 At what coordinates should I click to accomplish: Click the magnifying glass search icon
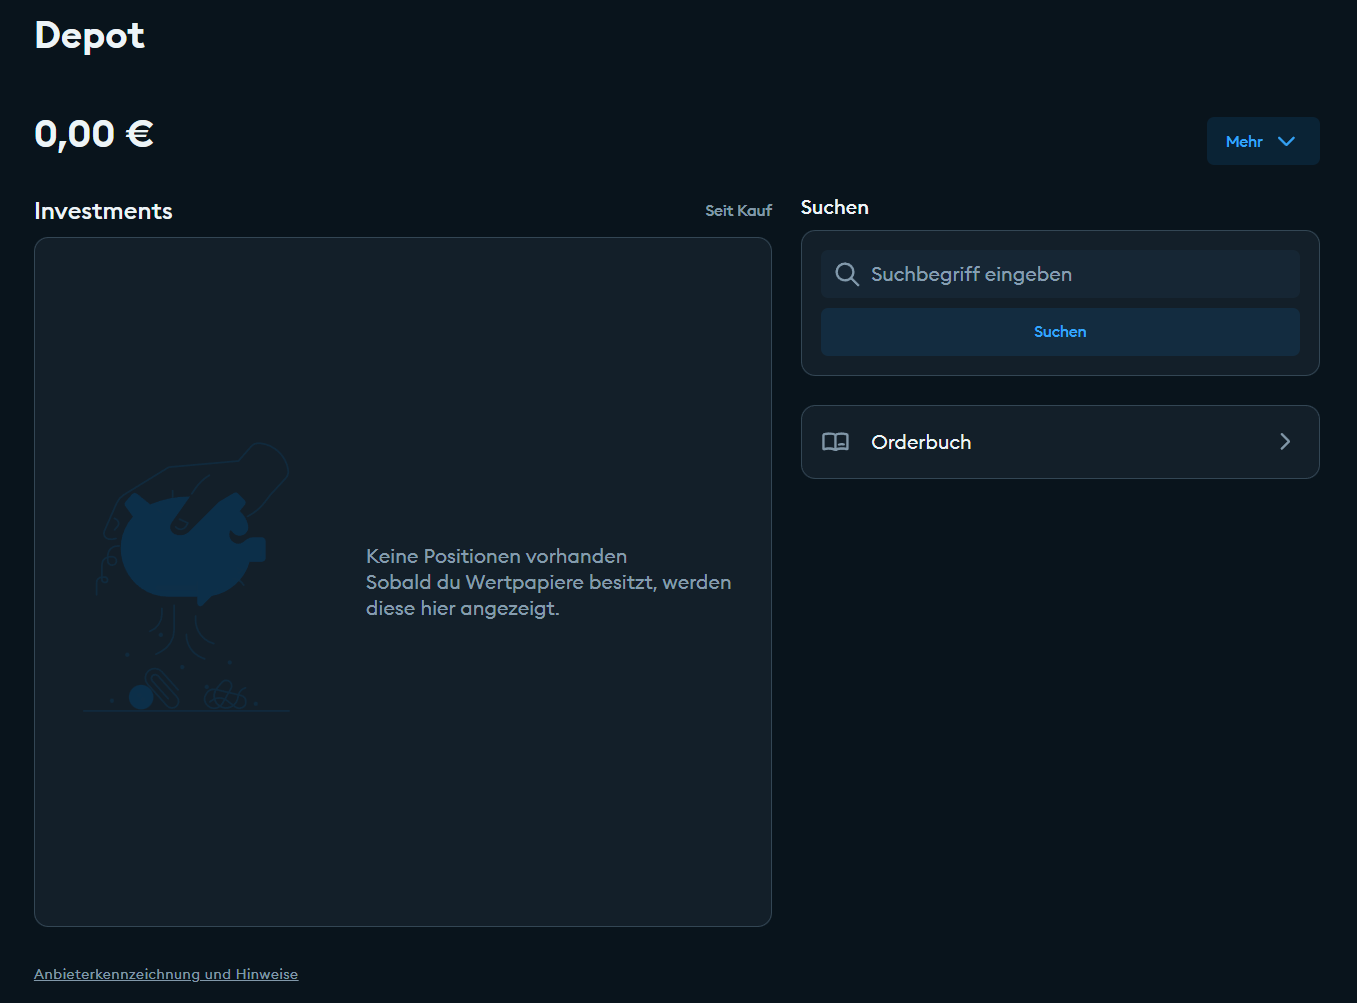click(x=846, y=274)
